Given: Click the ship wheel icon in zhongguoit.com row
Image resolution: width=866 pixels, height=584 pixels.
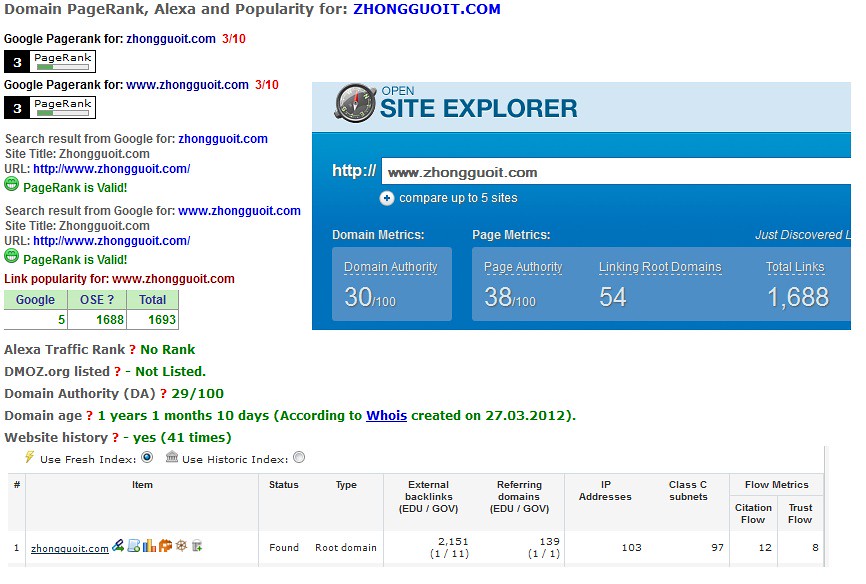Looking at the screenshot, I should (x=181, y=546).
